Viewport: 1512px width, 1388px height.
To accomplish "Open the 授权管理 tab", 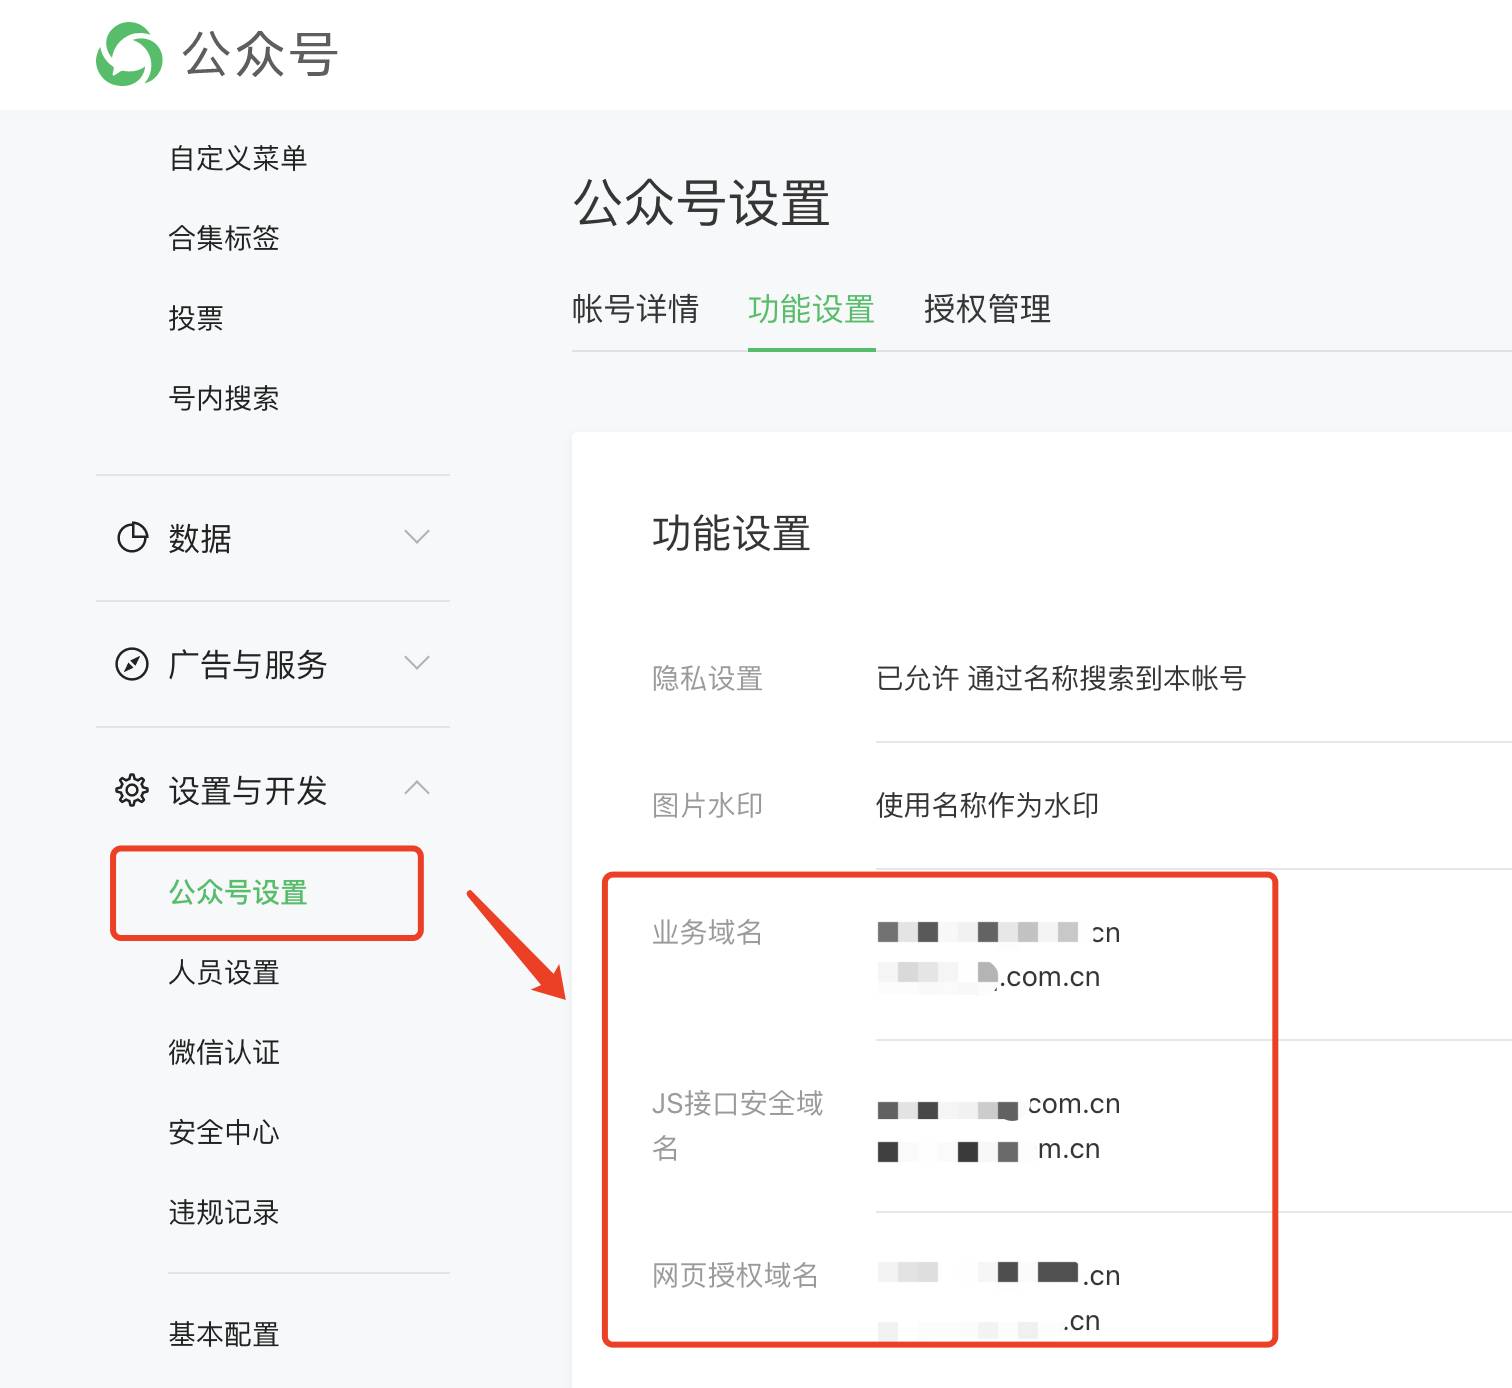I will (987, 309).
